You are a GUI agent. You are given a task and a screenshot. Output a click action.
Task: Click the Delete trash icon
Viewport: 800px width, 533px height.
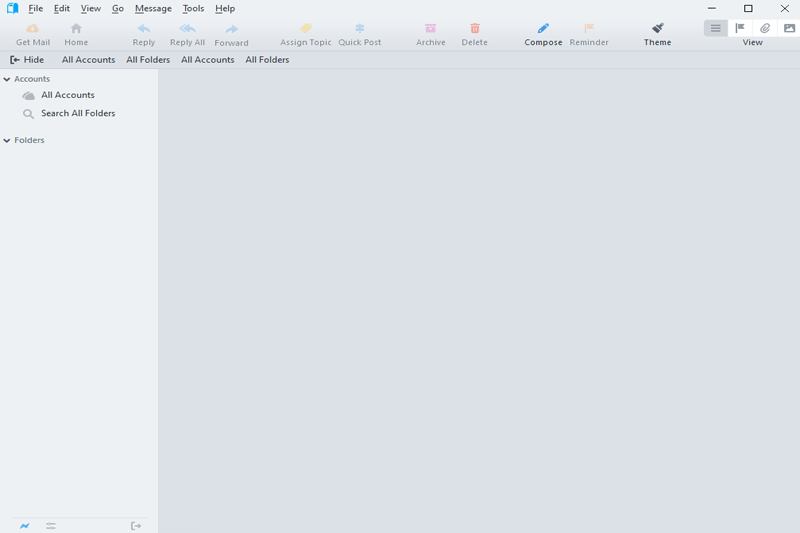coord(475,29)
